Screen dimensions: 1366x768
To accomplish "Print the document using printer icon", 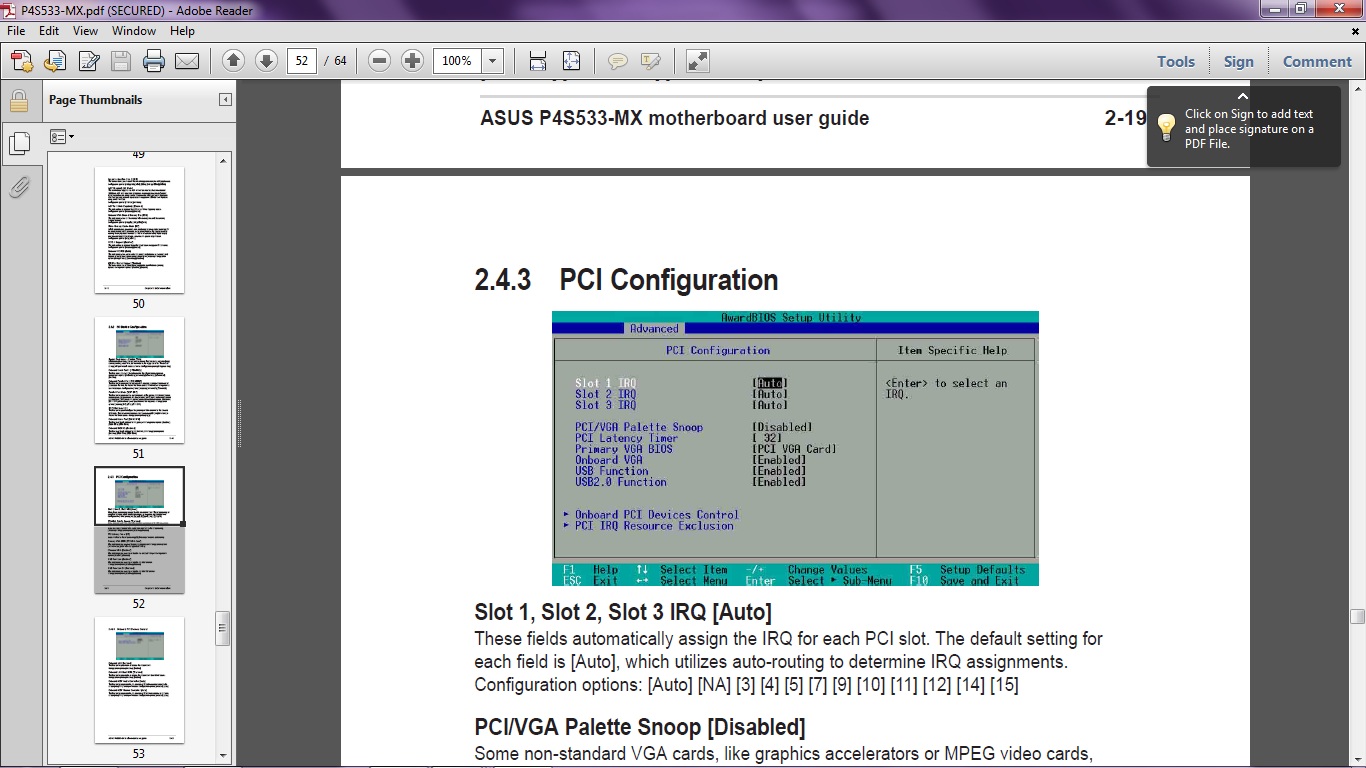I will click(x=154, y=61).
